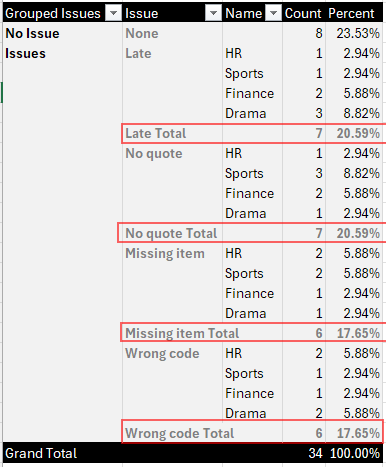Screen dimensions: 386x467
Task: Select the No quote issue label
Action: point(154,153)
